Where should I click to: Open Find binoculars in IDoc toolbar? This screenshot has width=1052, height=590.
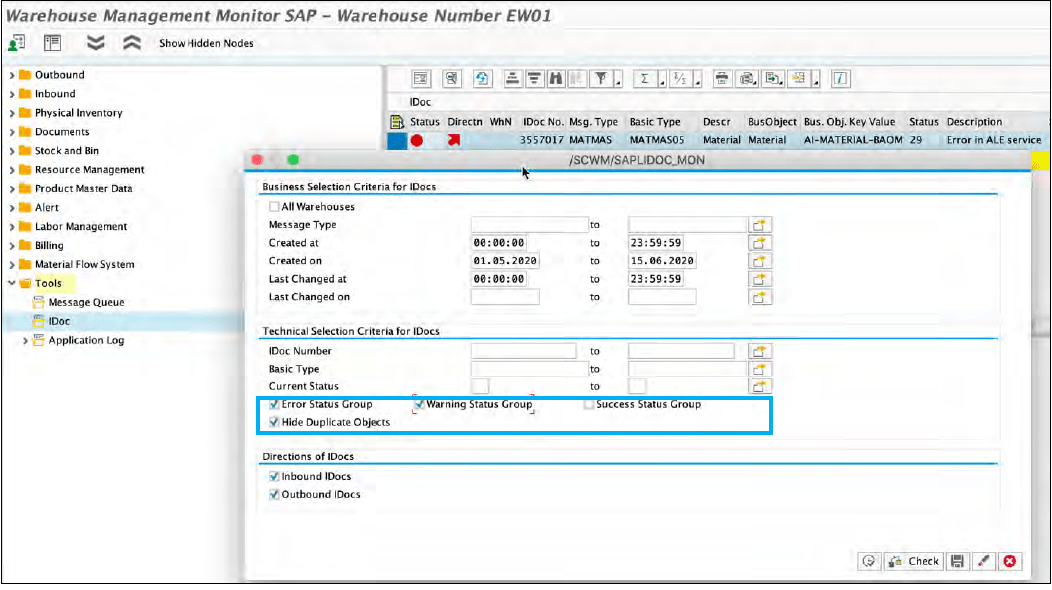tap(556, 79)
